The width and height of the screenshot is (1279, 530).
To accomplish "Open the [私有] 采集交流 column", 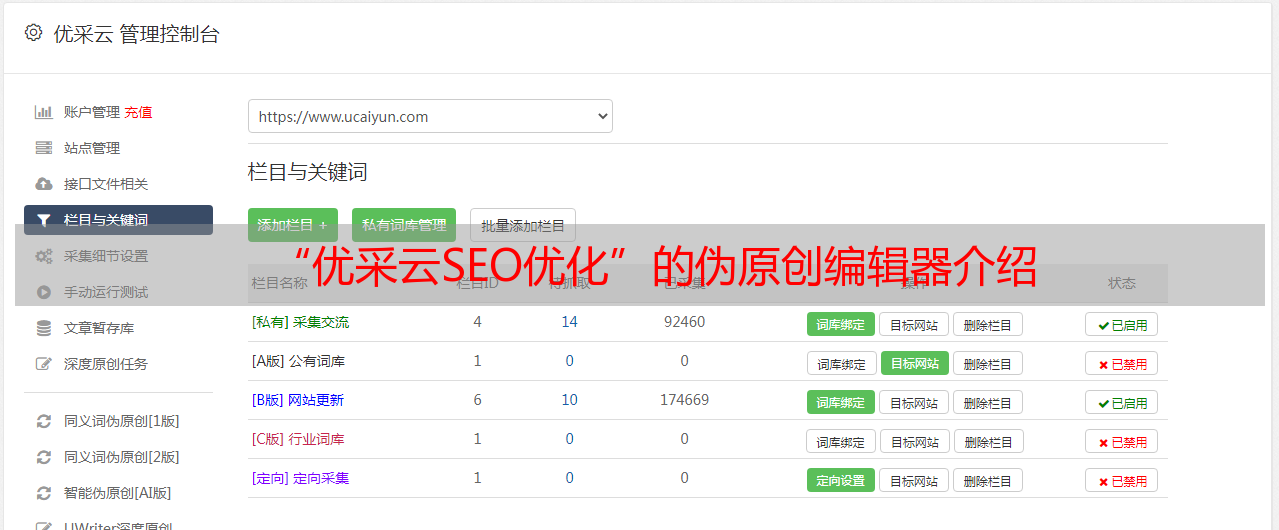I will click(x=301, y=322).
